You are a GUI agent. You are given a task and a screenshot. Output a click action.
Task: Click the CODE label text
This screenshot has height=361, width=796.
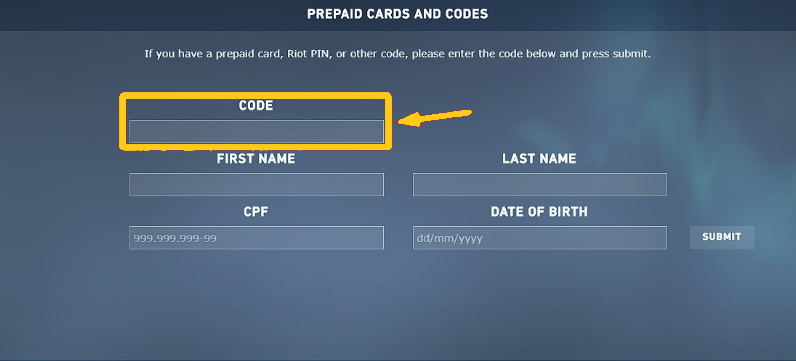[256, 106]
